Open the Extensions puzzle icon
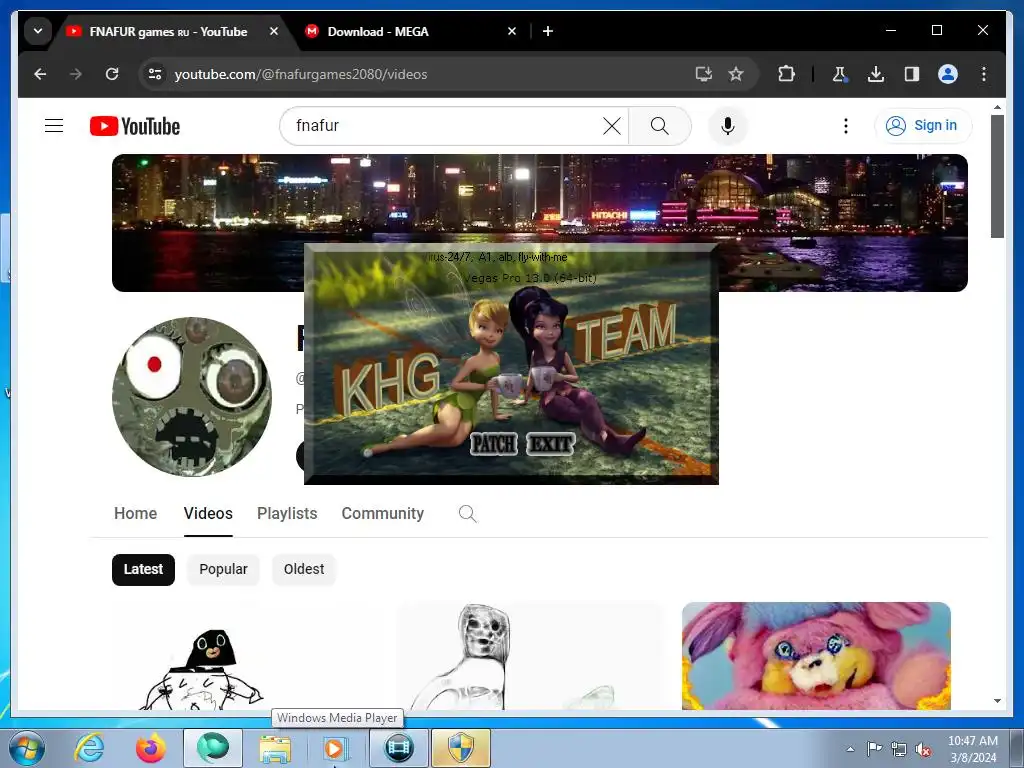This screenshot has height=768, width=1024. 786,74
